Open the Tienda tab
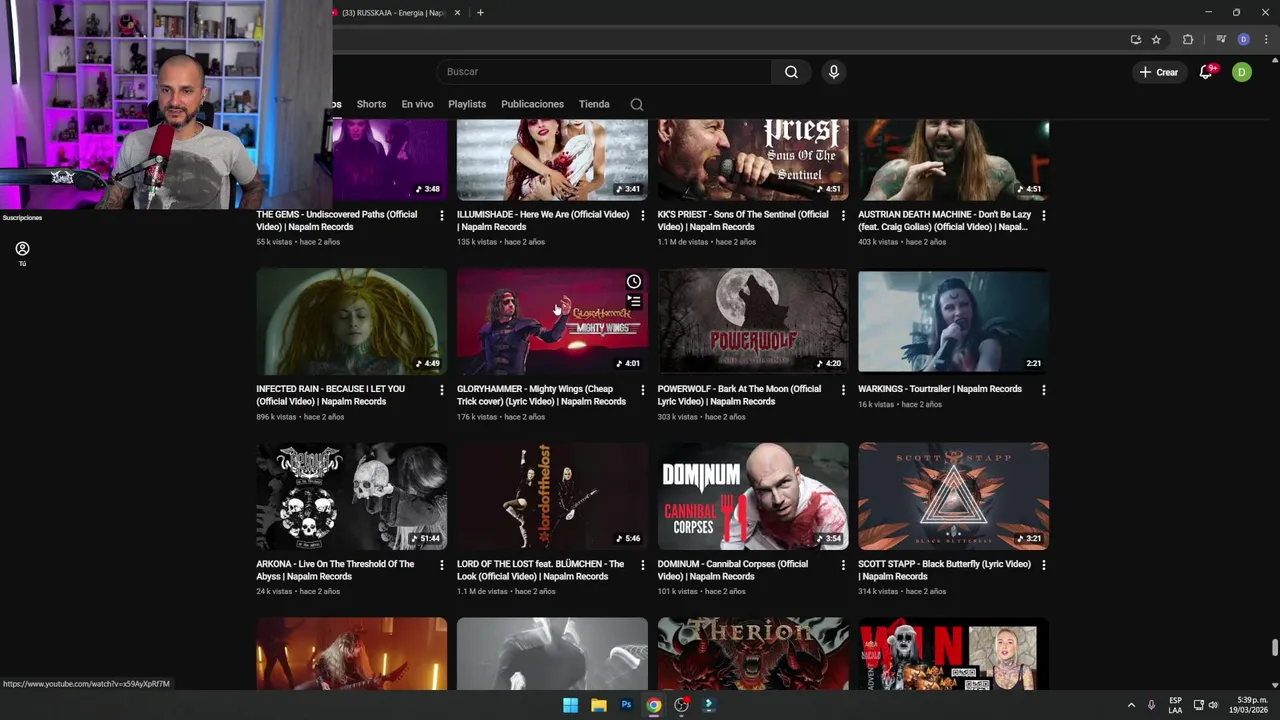Image resolution: width=1280 pixels, height=720 pixels. [x=594, y=104]
